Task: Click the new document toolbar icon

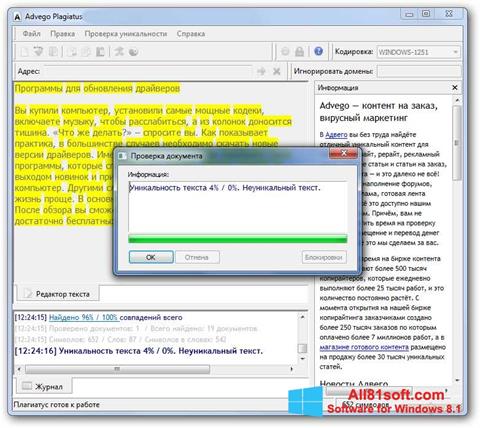Action: (x=25, y=52)
